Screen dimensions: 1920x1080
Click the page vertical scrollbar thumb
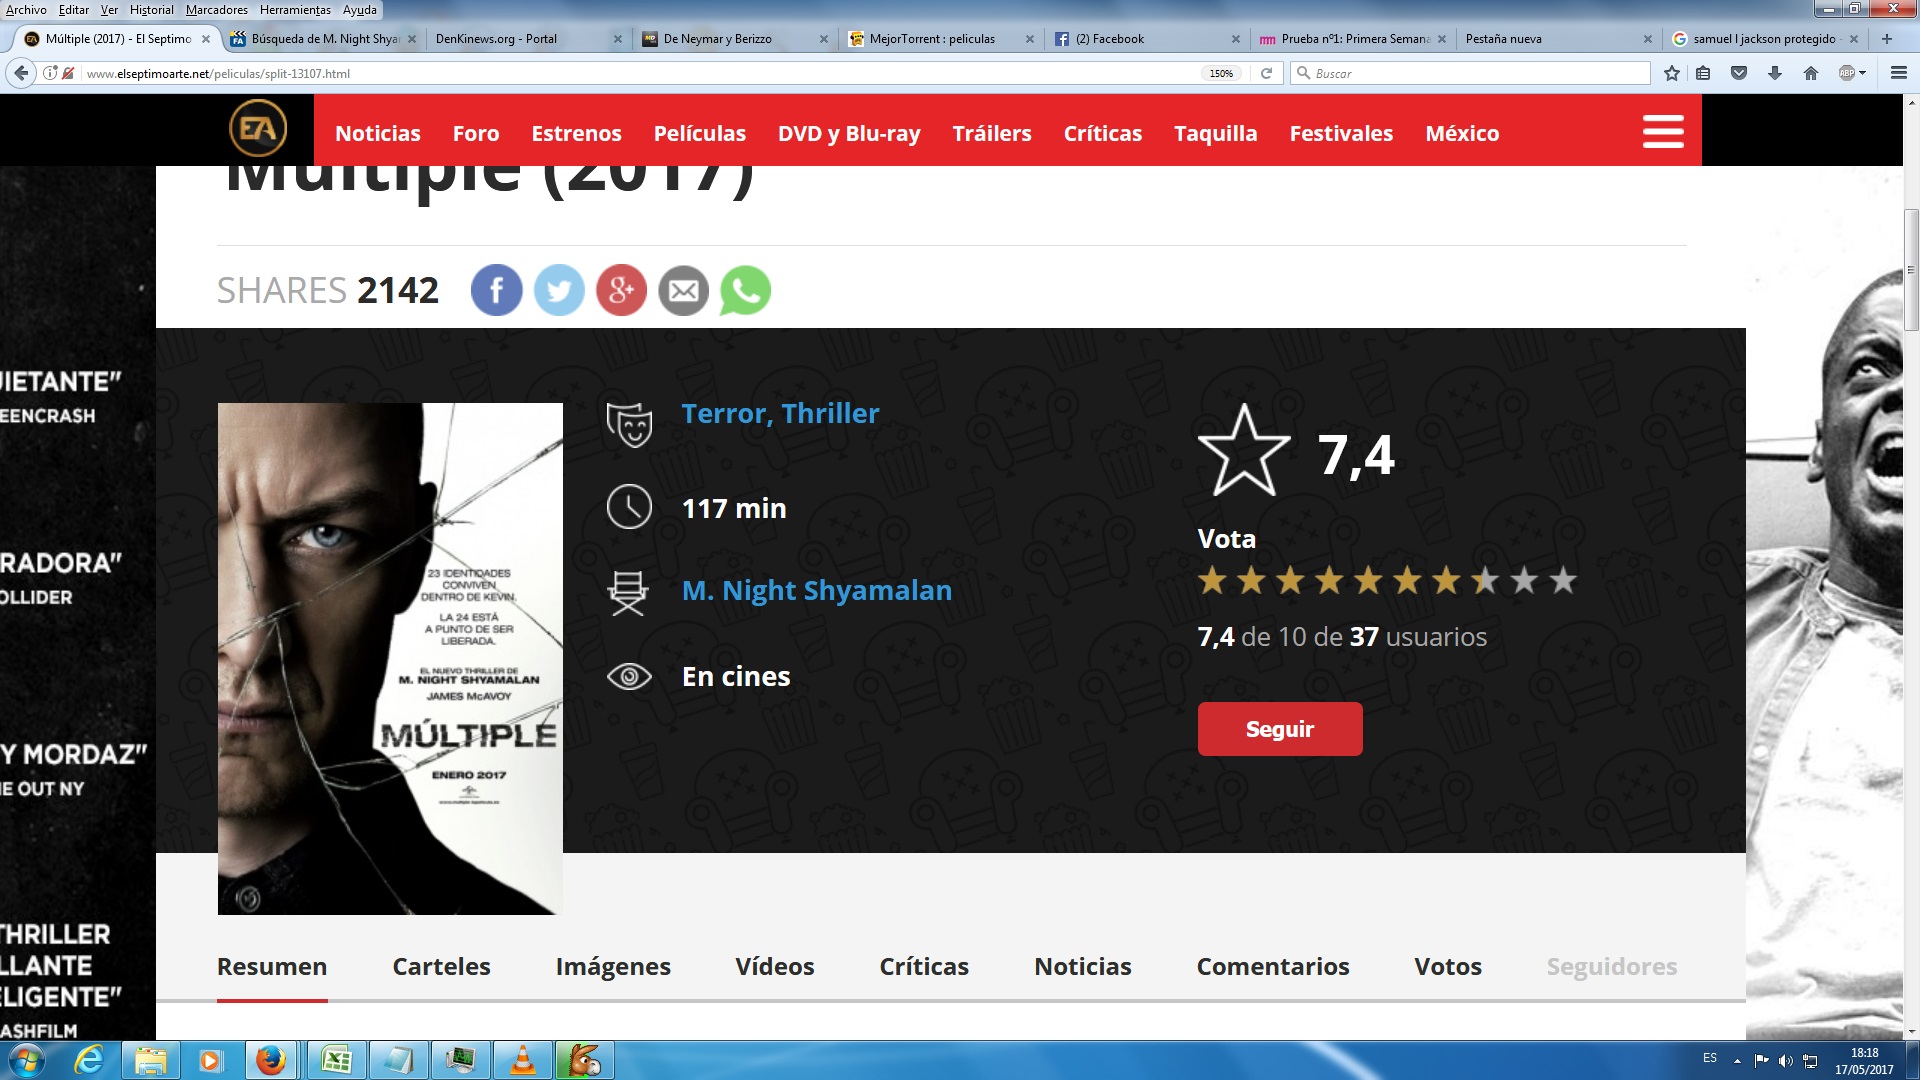coord(1911,270)
